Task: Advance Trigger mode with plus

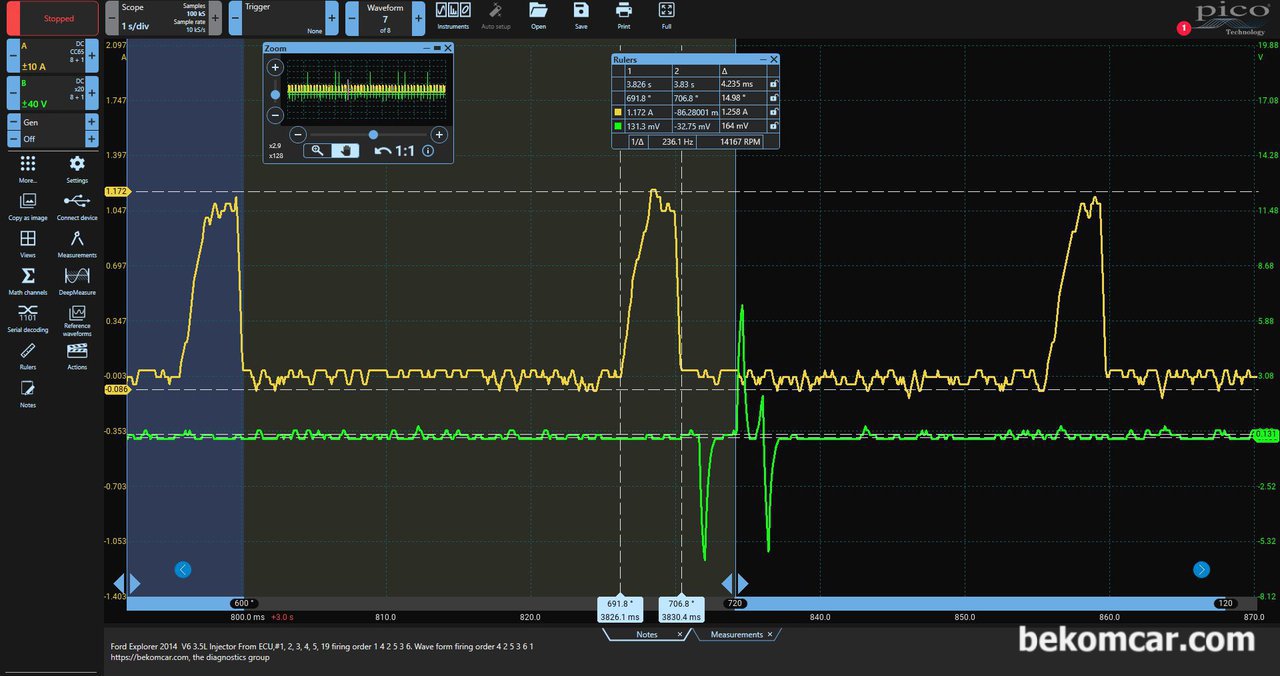Action: tap(331, 18)
